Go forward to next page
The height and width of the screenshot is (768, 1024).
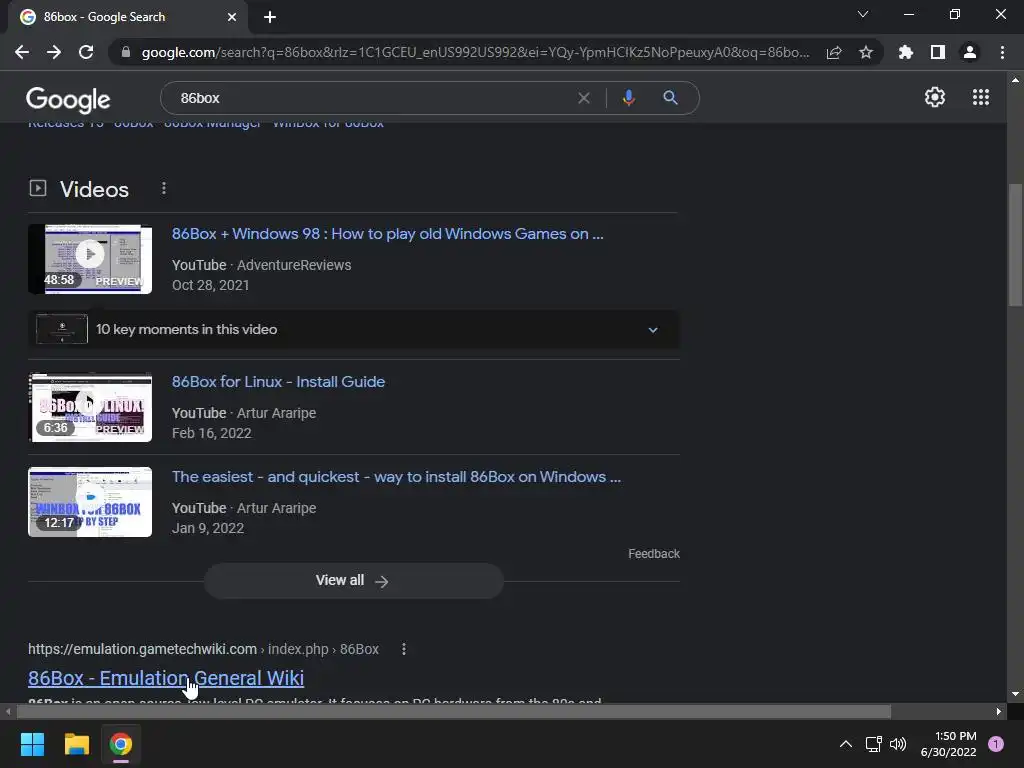coord(54,52)
